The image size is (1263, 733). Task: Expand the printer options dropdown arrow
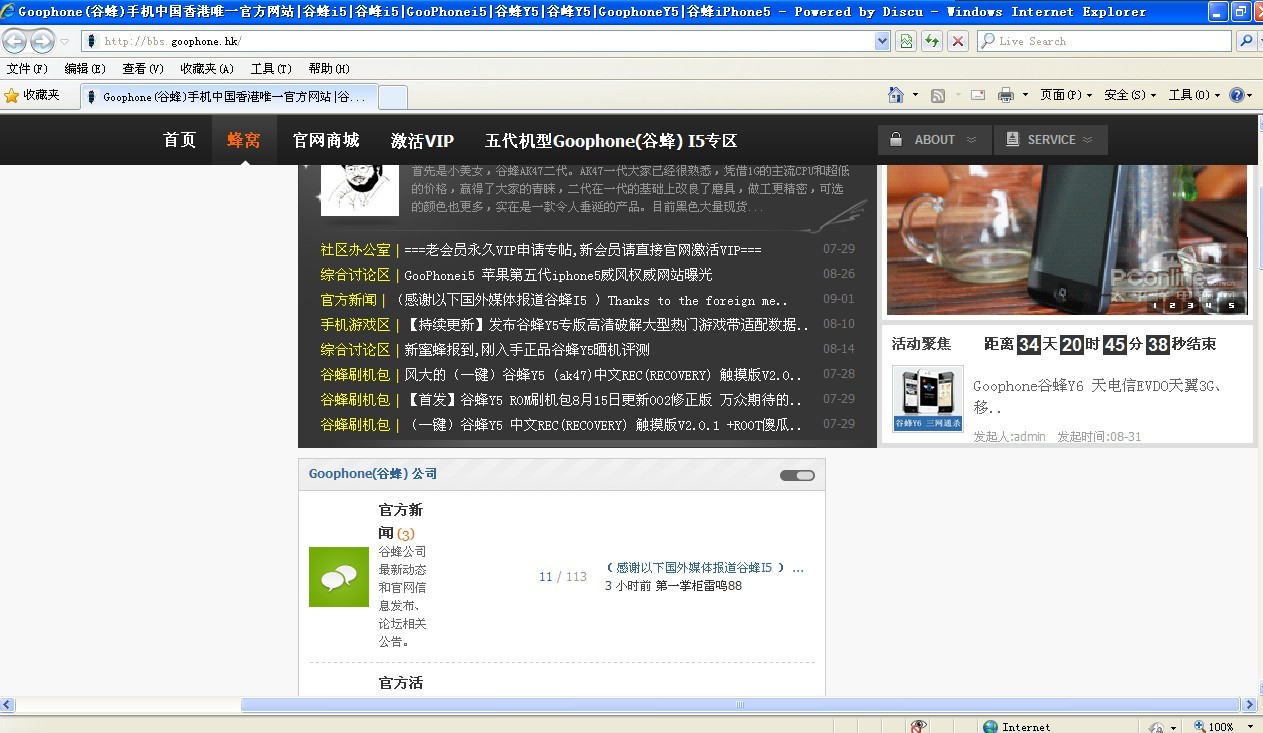(x=1025, y=95)
